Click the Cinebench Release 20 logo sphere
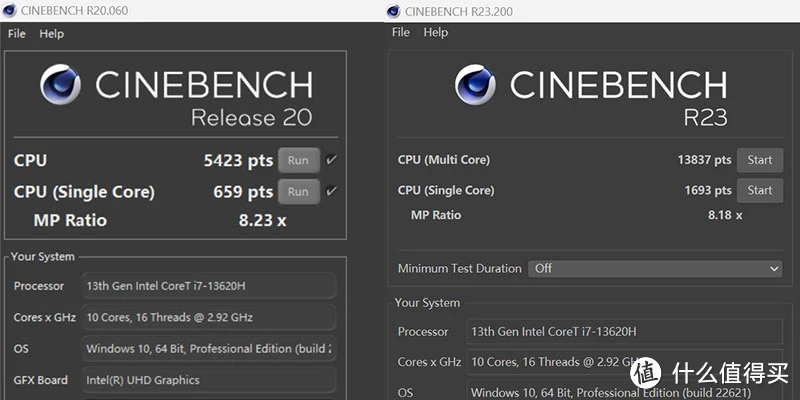Screen dimensions: 800x400 [60, 84]
